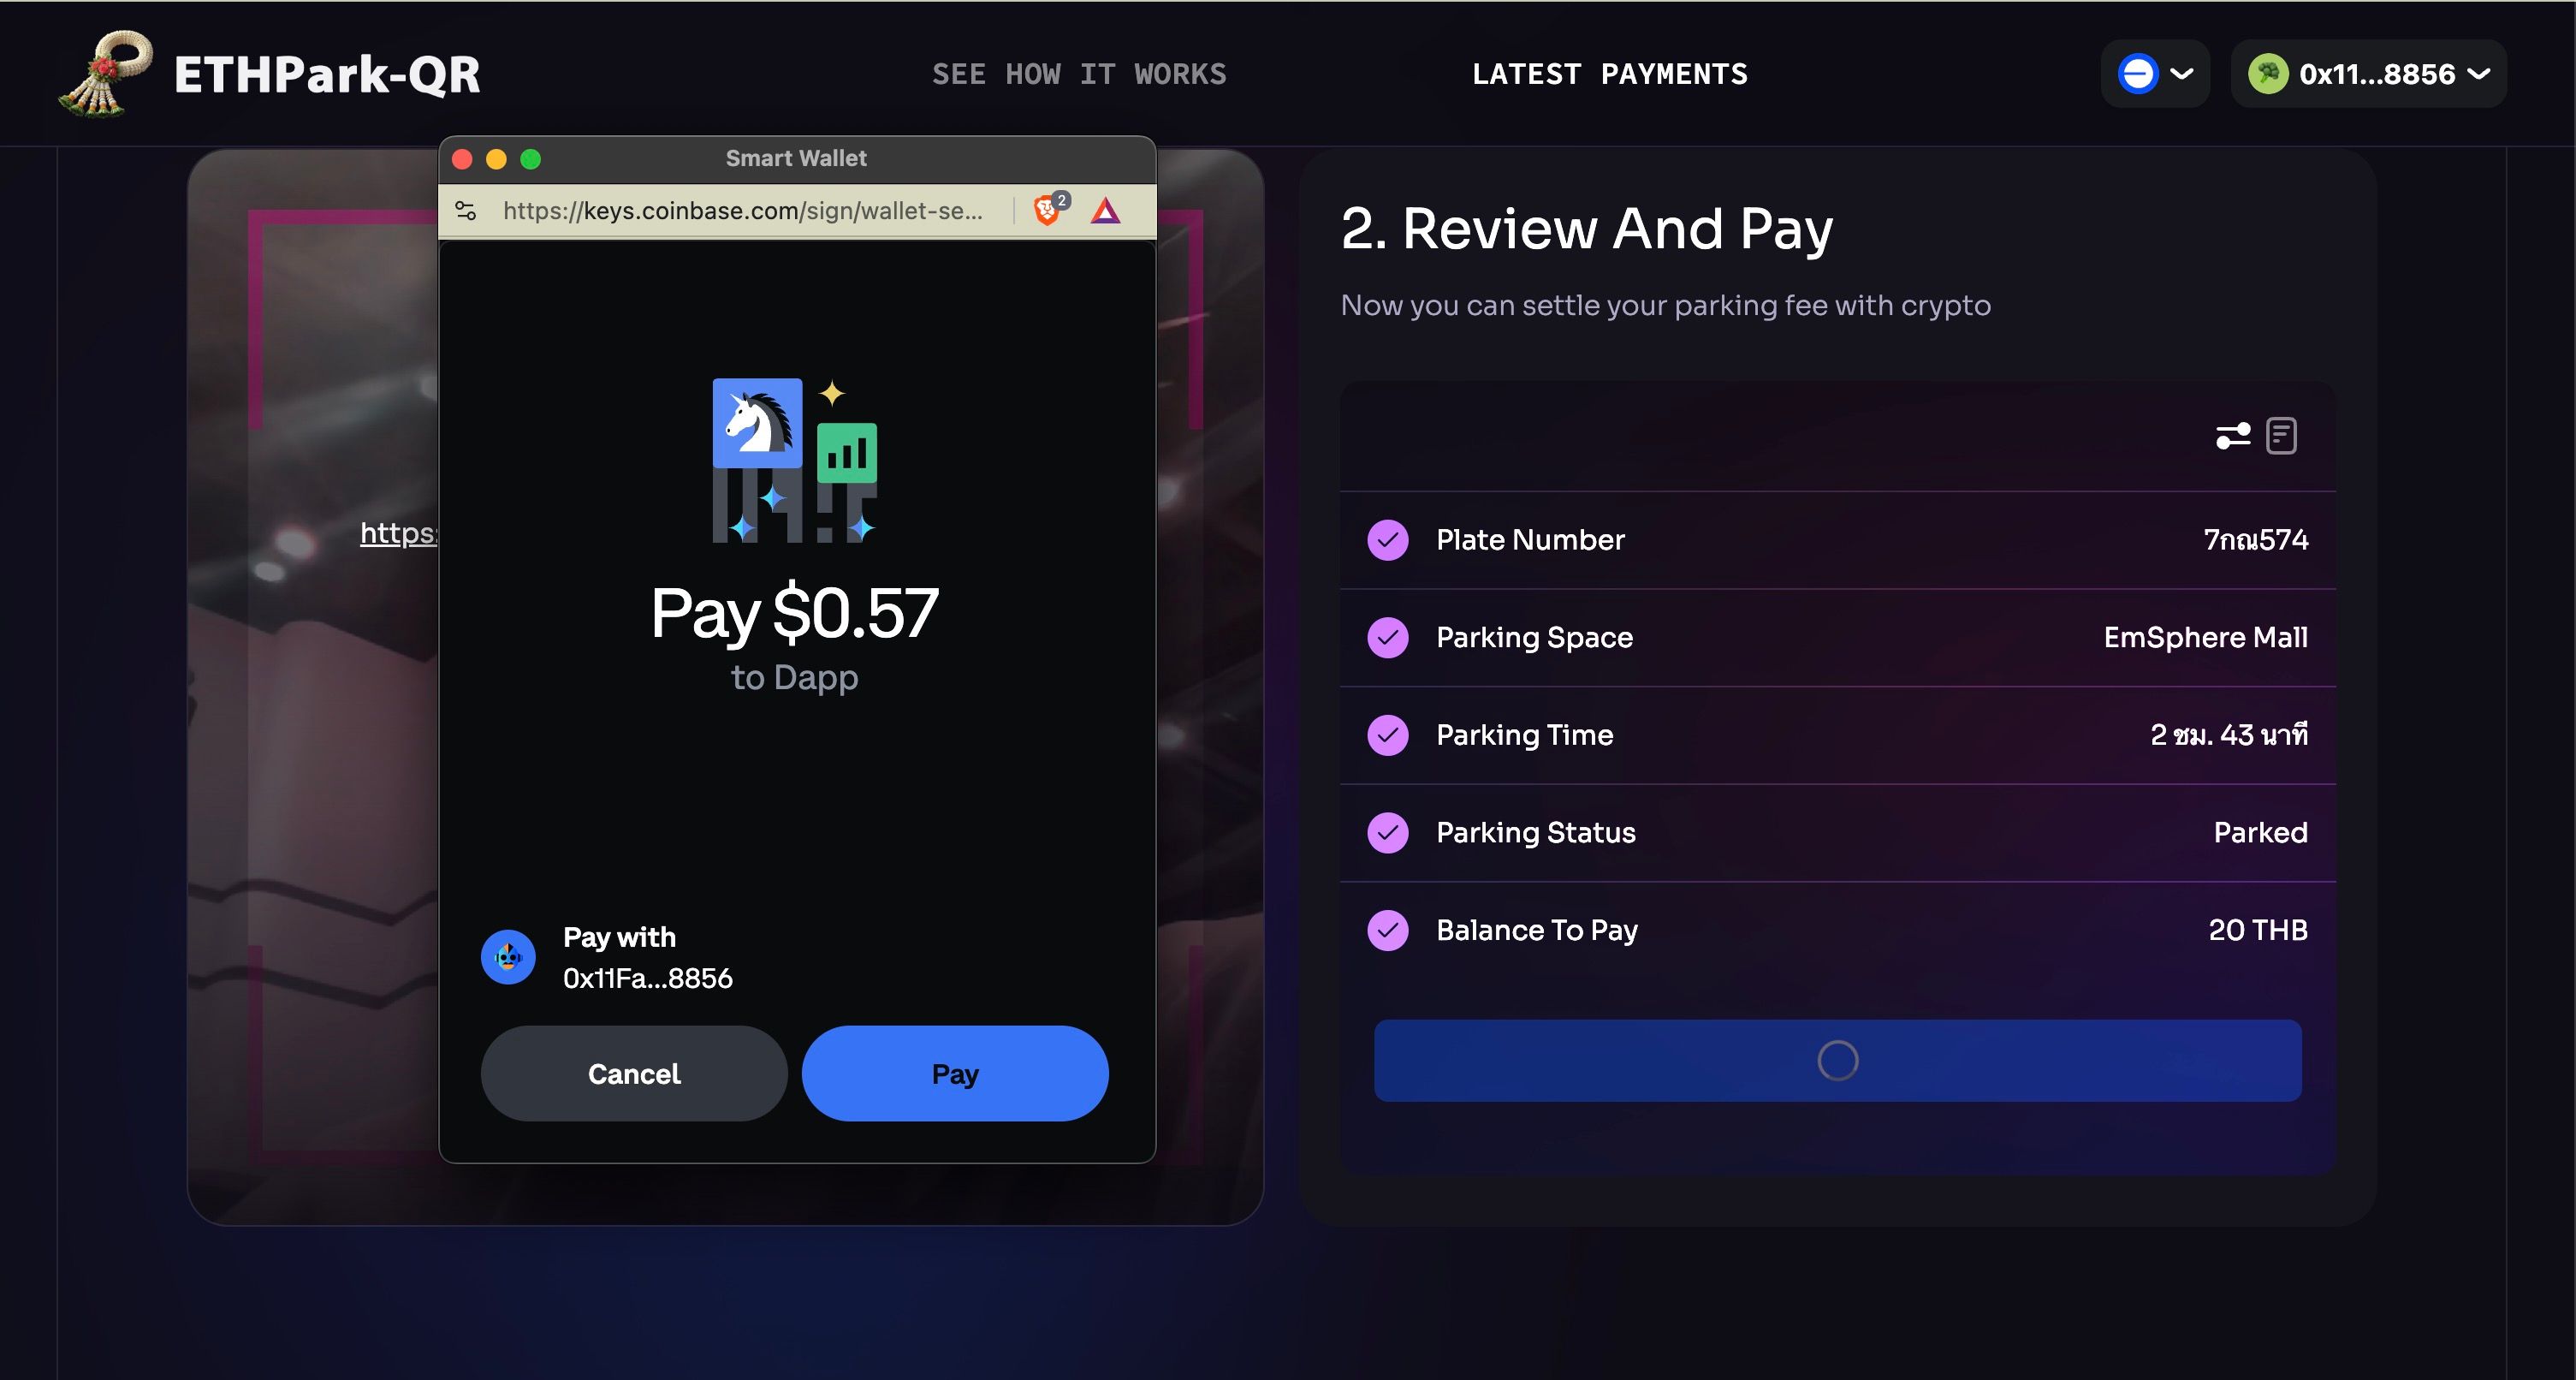Screen dimensions: 2576x1380
Task: Click the Parking Status checkmark icon
Action: 1388,833
